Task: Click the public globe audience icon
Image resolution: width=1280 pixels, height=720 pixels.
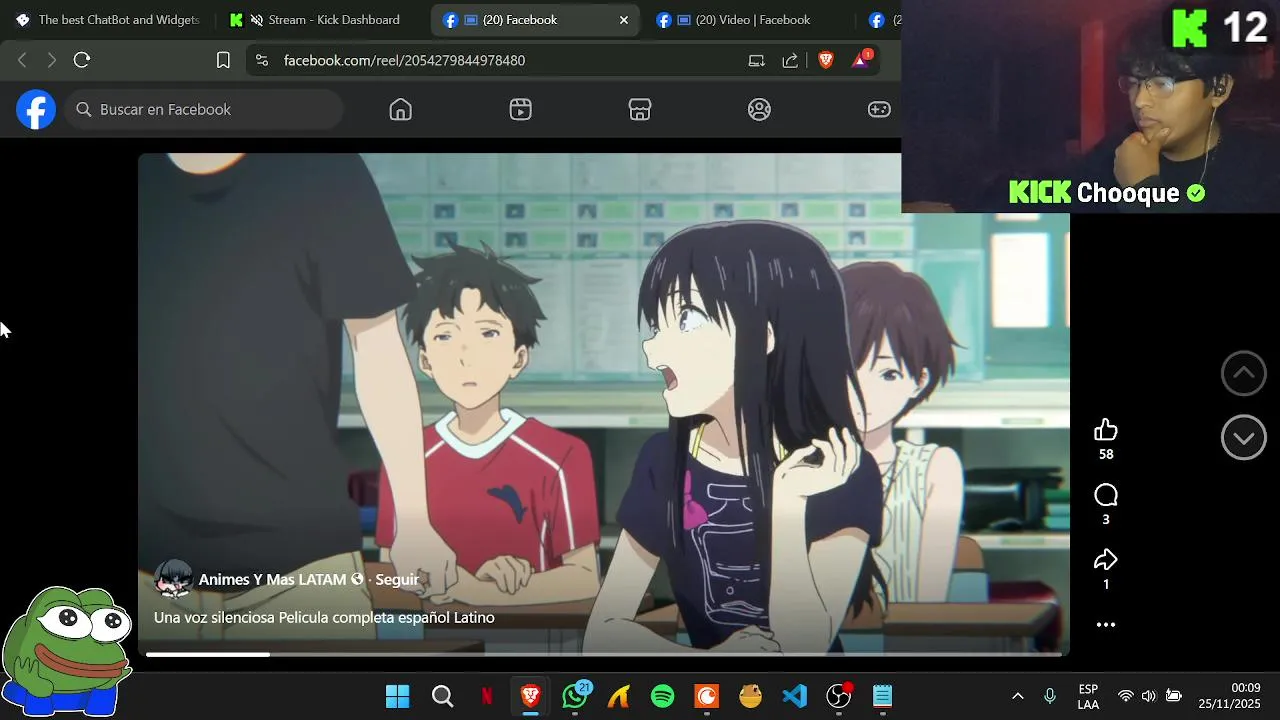Action: (x=357, y=580)
